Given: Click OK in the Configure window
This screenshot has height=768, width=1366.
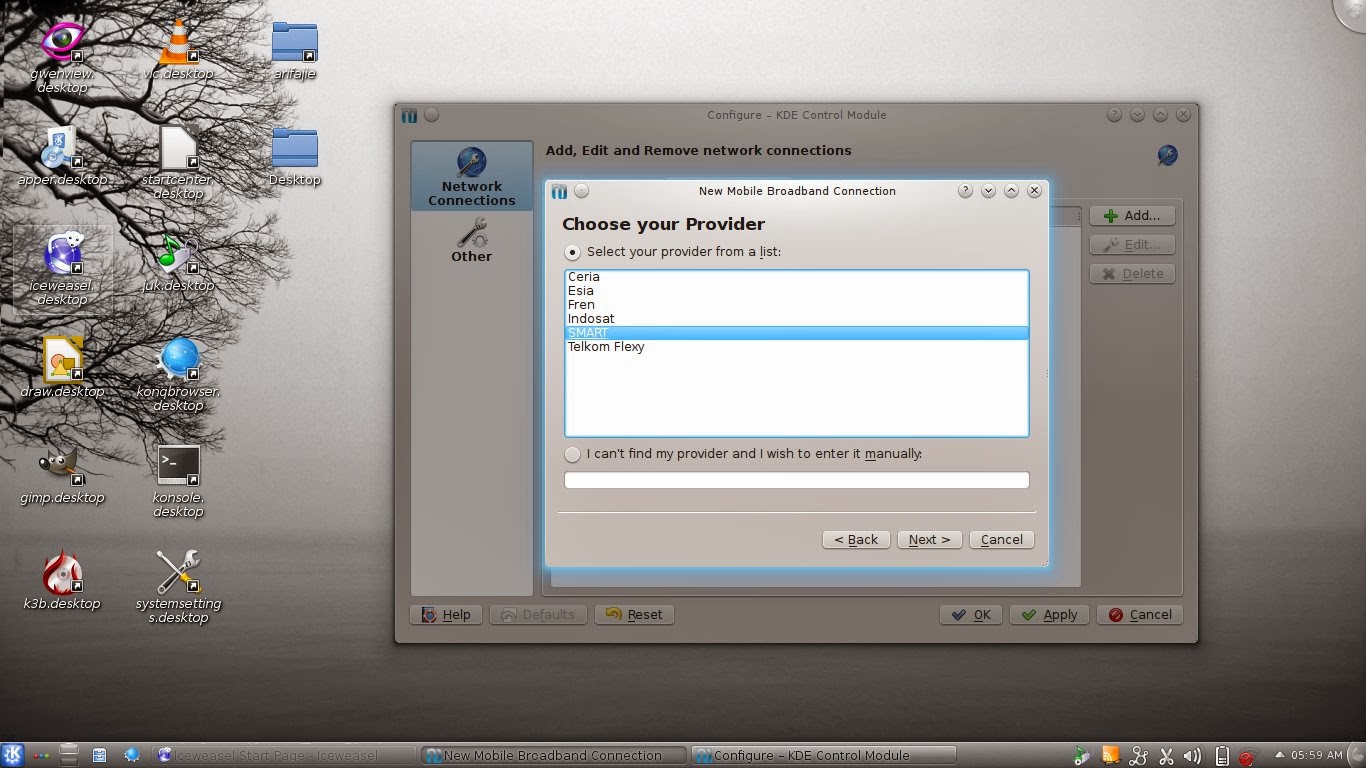Looking at the screenshot, I should coord(971,614).
